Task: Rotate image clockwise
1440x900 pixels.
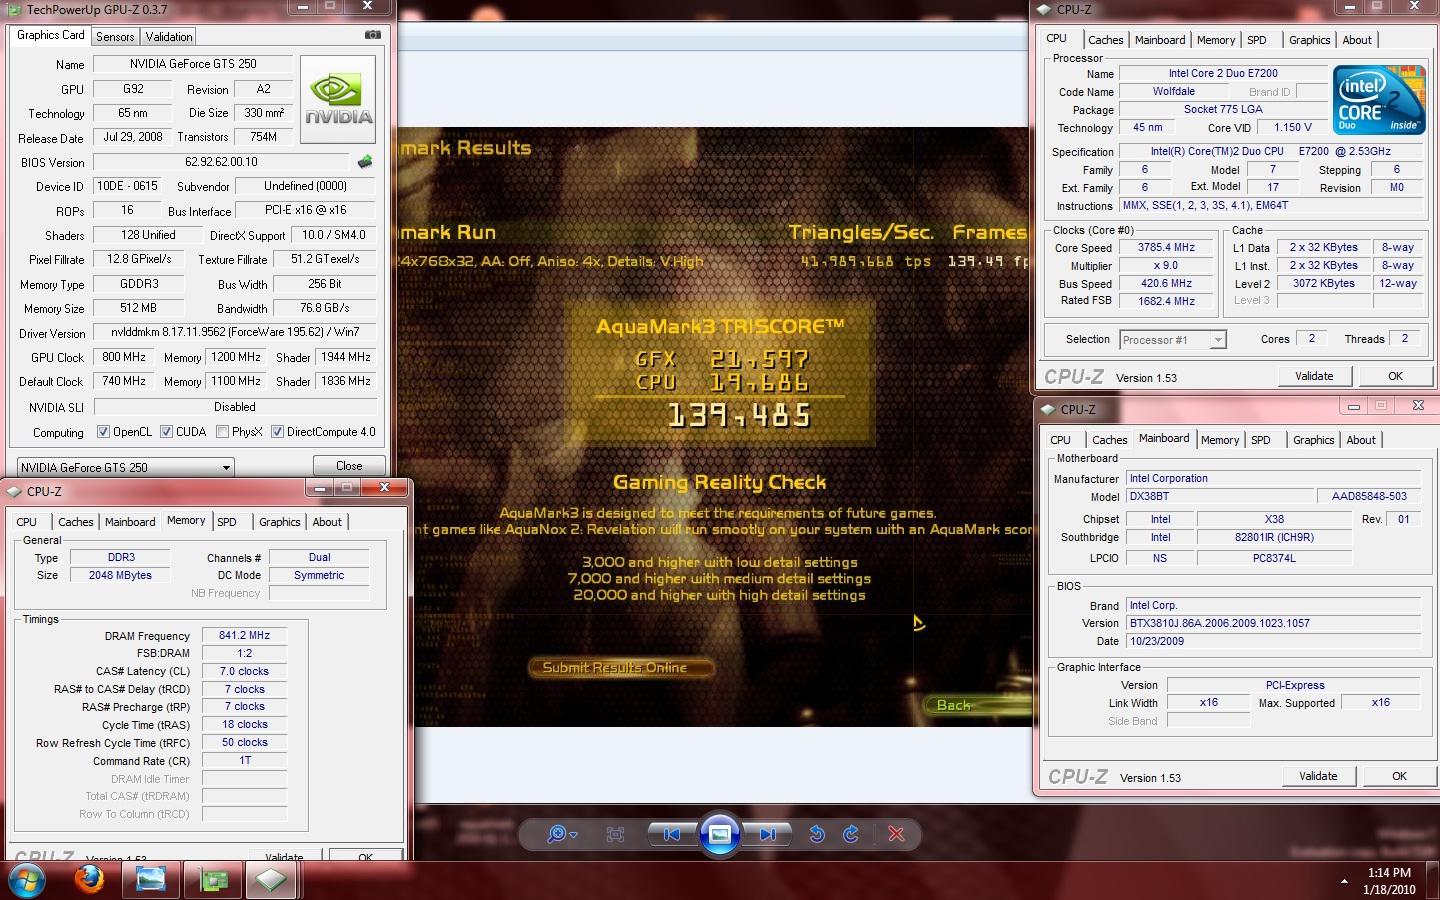Action: click(851, 834)
